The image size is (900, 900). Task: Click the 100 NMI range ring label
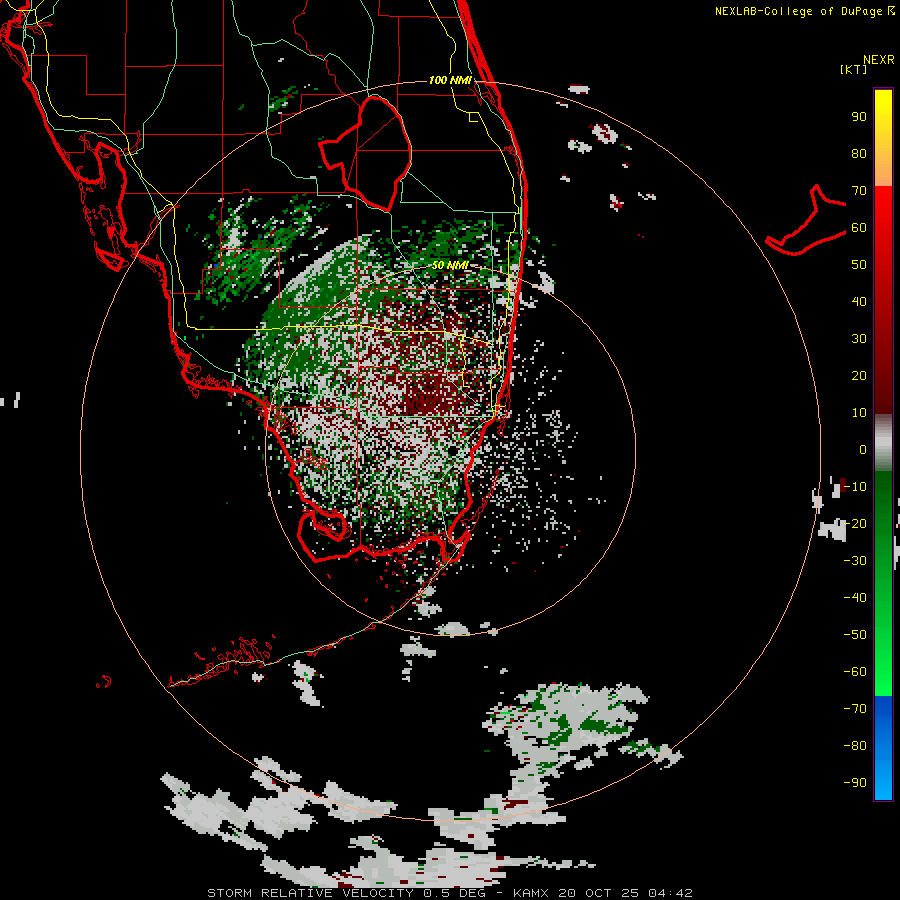(450, 80)
